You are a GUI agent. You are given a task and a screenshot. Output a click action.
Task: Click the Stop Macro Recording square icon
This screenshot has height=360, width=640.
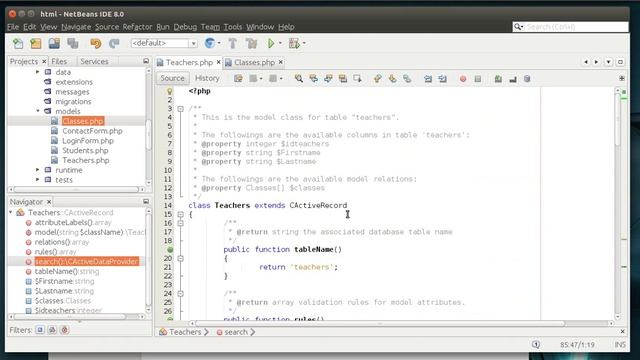coord(478,78)
